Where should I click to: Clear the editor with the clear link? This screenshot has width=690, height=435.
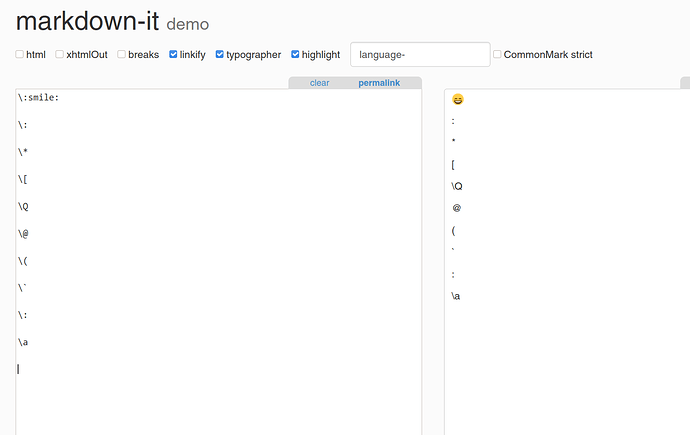(319, 83)
